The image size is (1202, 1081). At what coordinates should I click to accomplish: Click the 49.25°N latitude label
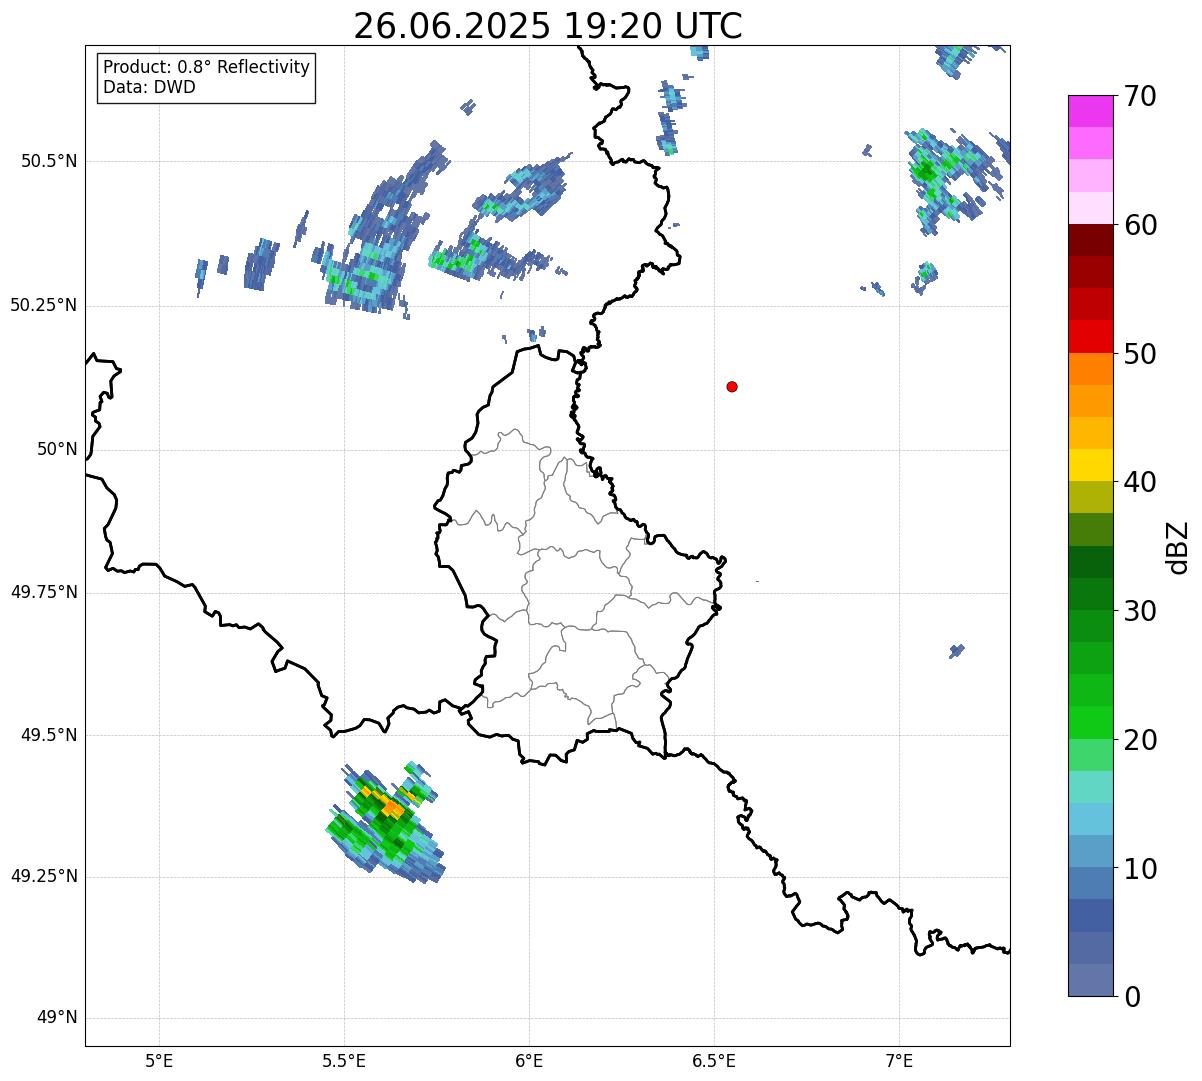point(44,876)
